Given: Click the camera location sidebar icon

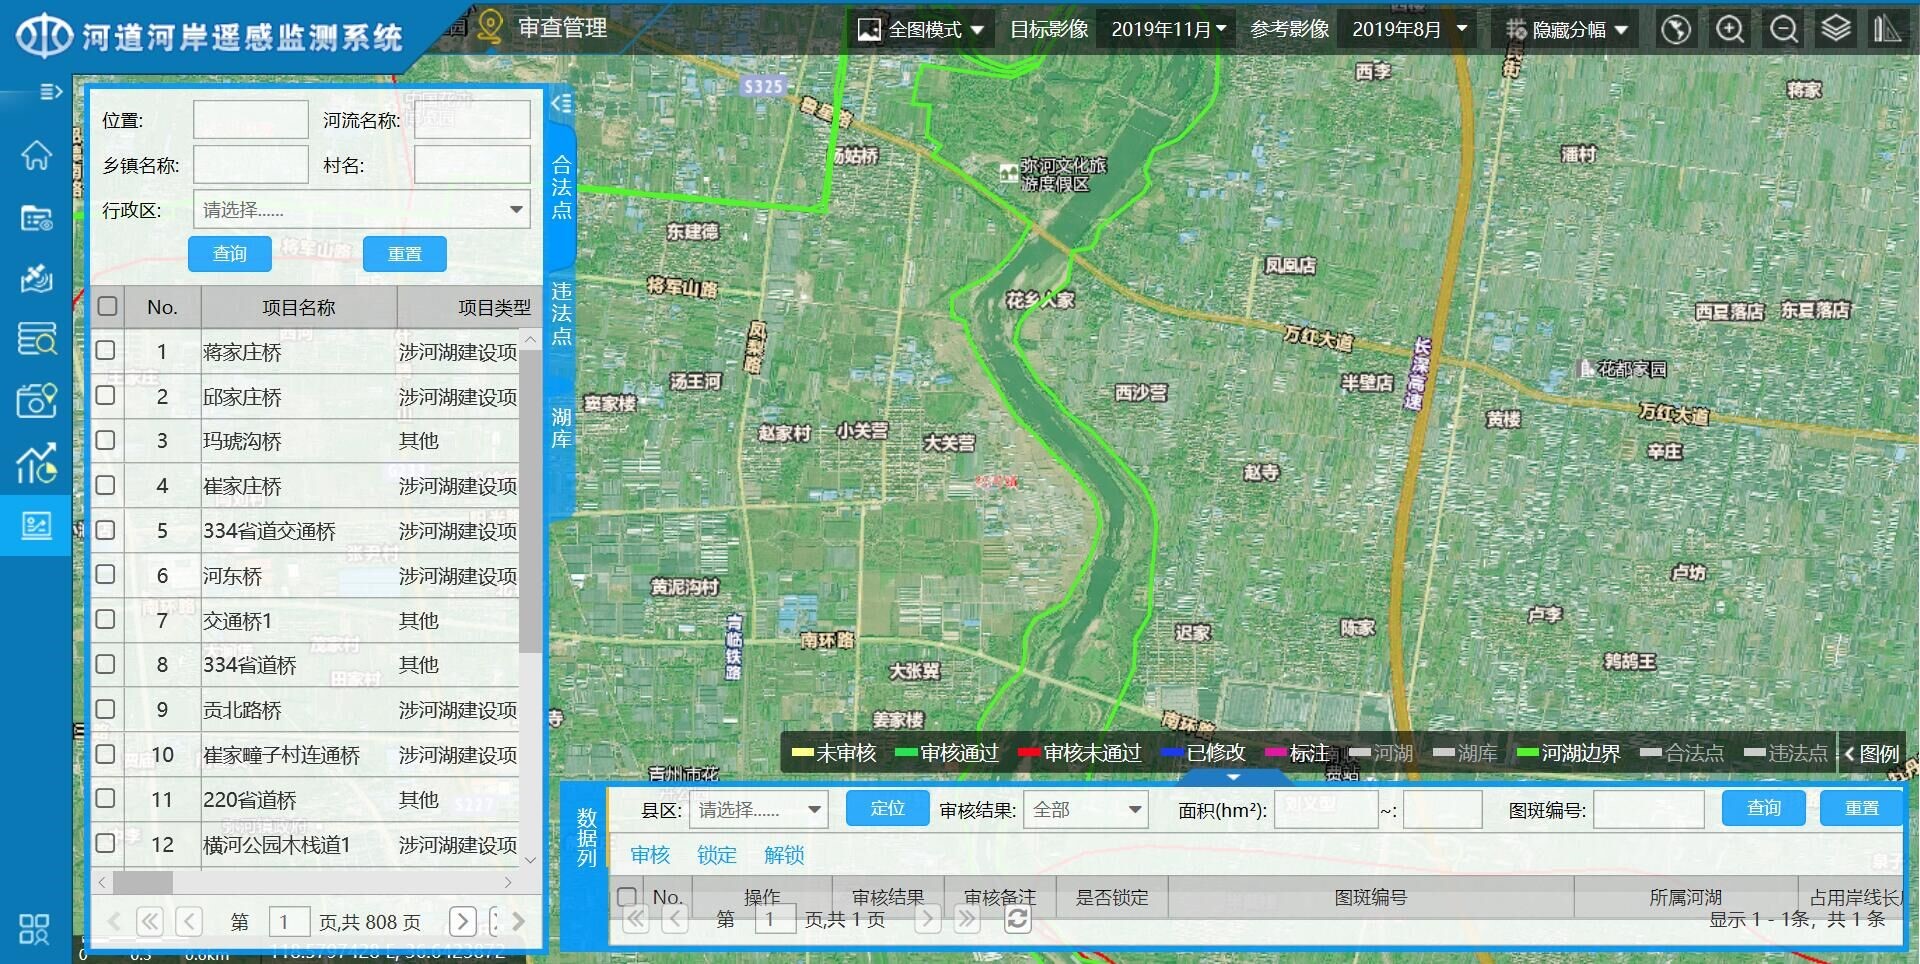Looking at the screenshot, I should pyautogui.click(x=36, y=401).
